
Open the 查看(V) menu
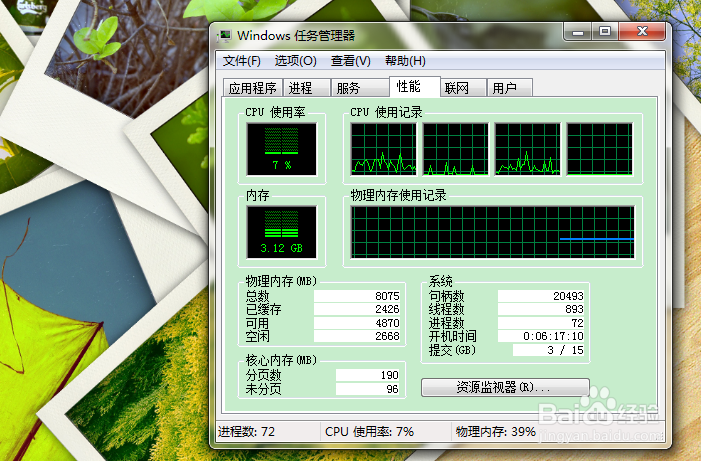click(350, 61)
